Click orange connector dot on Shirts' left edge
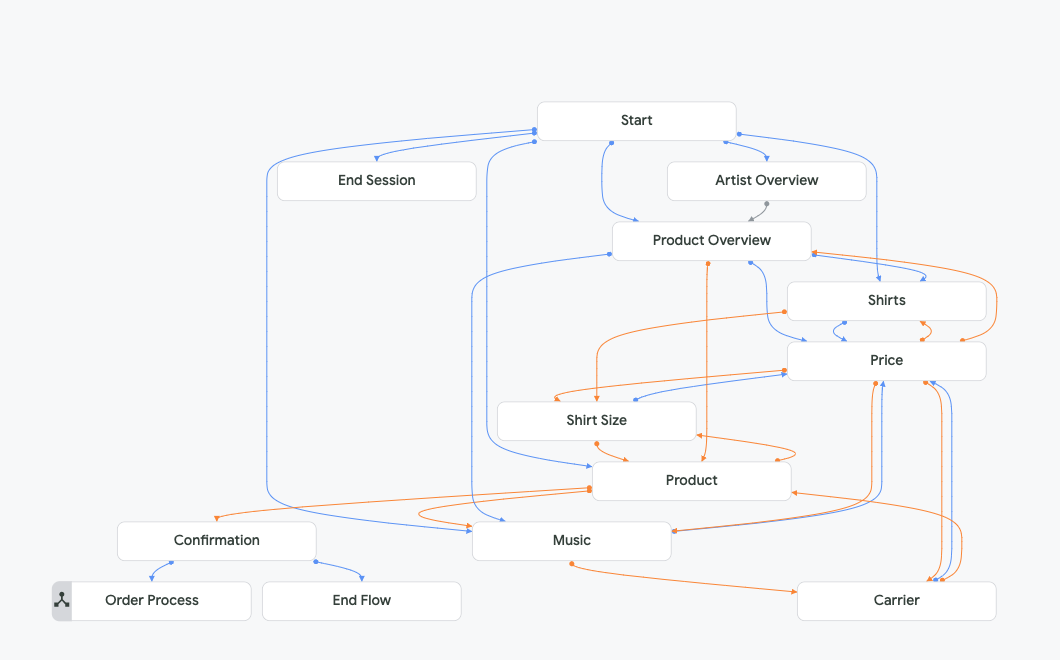 [x=786, y=312]
